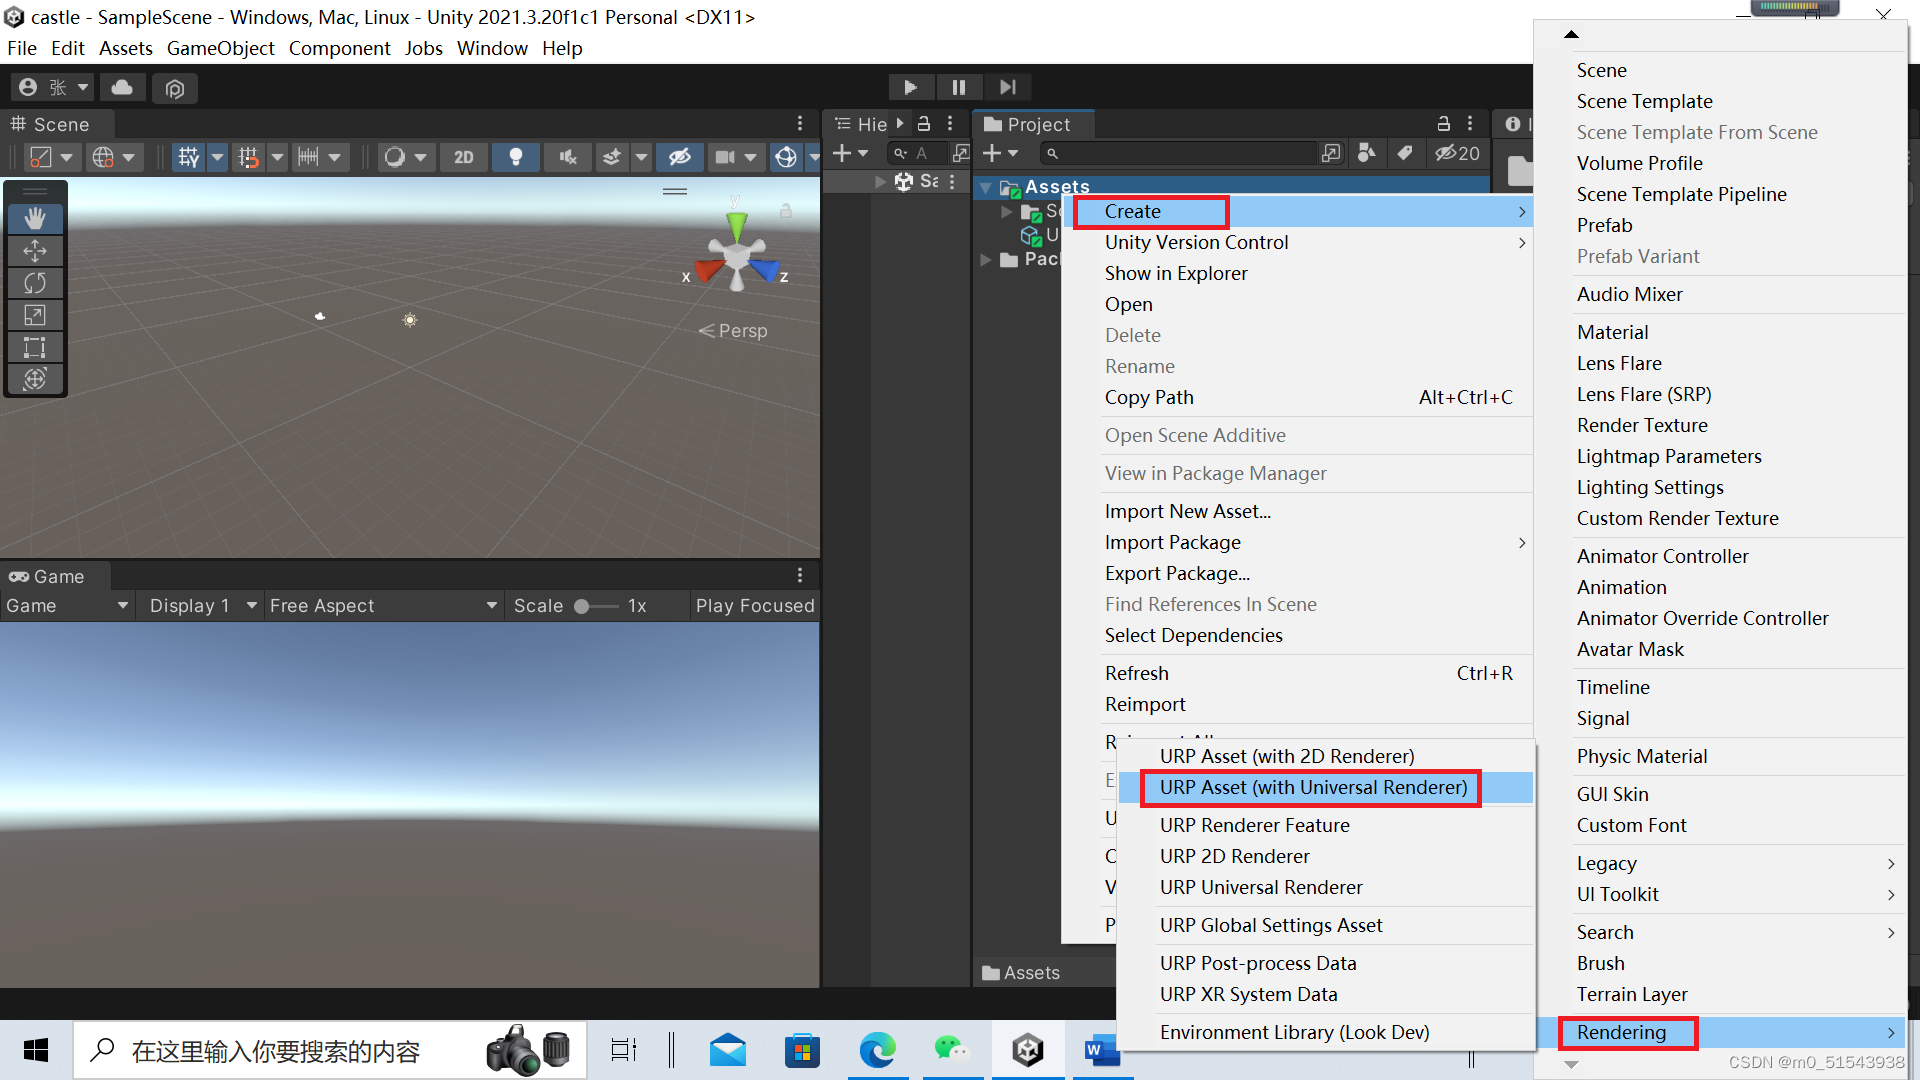Viewport: 1920px width, 1080px height.
Task: Click the Scale slider in Game view
Action: pos(583,605)
